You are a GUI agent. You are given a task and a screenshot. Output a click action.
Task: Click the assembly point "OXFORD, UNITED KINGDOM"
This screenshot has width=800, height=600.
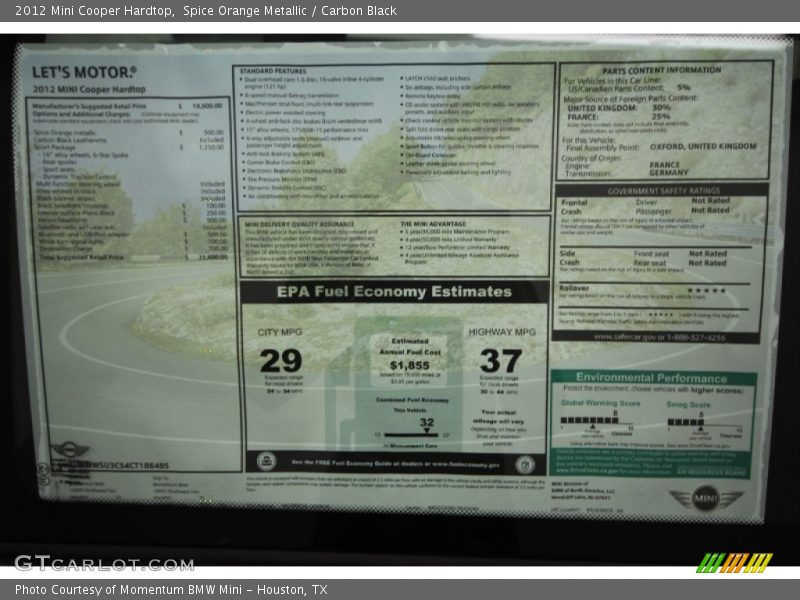pyautogui.click(x=703, y=146)
